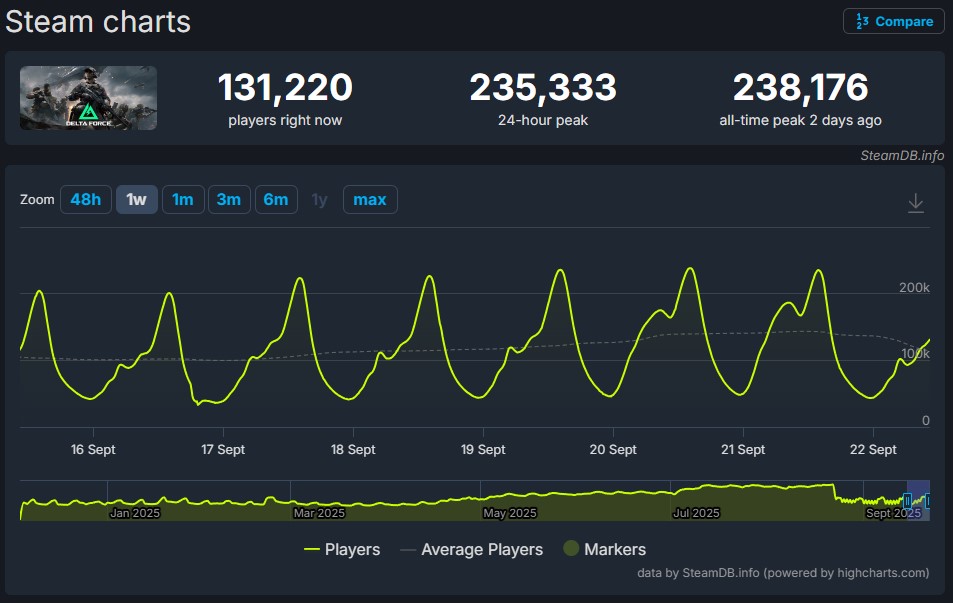Open the Delta Force game thumbnail
Viewport: 953px width, 603px height.
[x=88, y=98]
